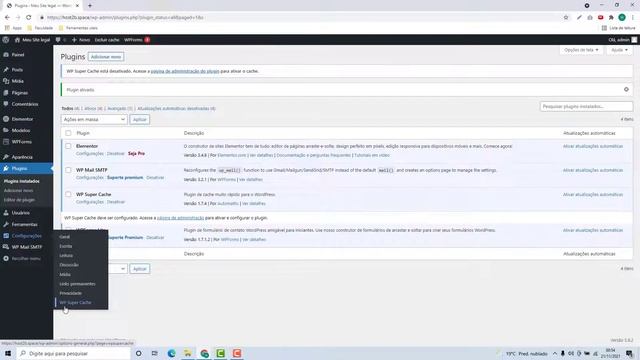Open the Lista de leitura button

[618, 28]
